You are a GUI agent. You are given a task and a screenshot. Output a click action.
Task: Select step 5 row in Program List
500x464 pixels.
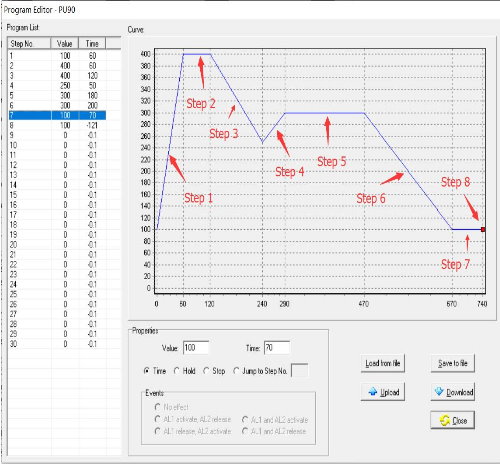57,96
